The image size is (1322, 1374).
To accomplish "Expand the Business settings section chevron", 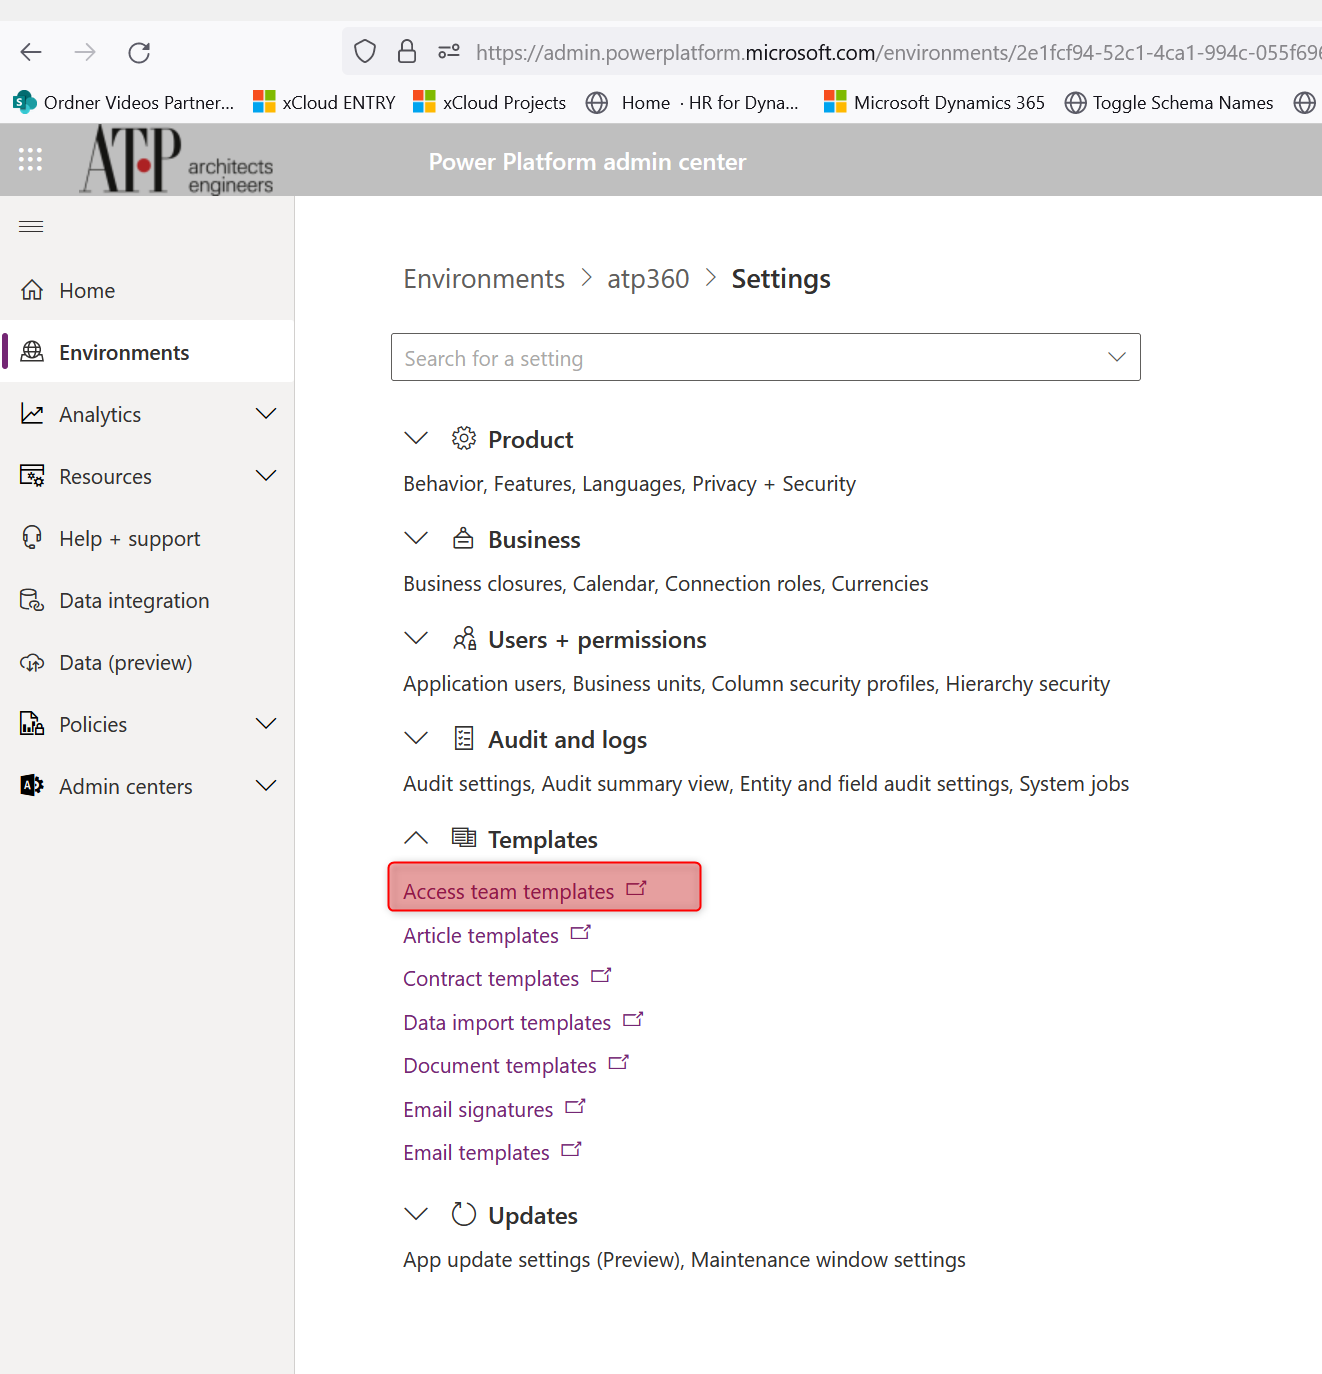I will tap(416, 538).
